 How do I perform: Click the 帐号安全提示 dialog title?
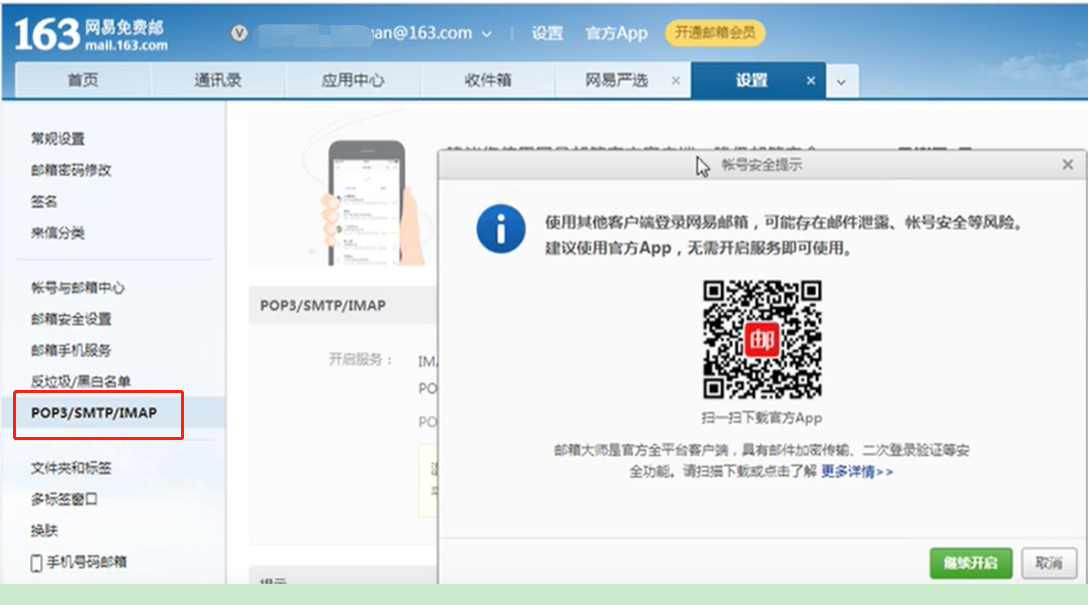[x=762, y=164]
